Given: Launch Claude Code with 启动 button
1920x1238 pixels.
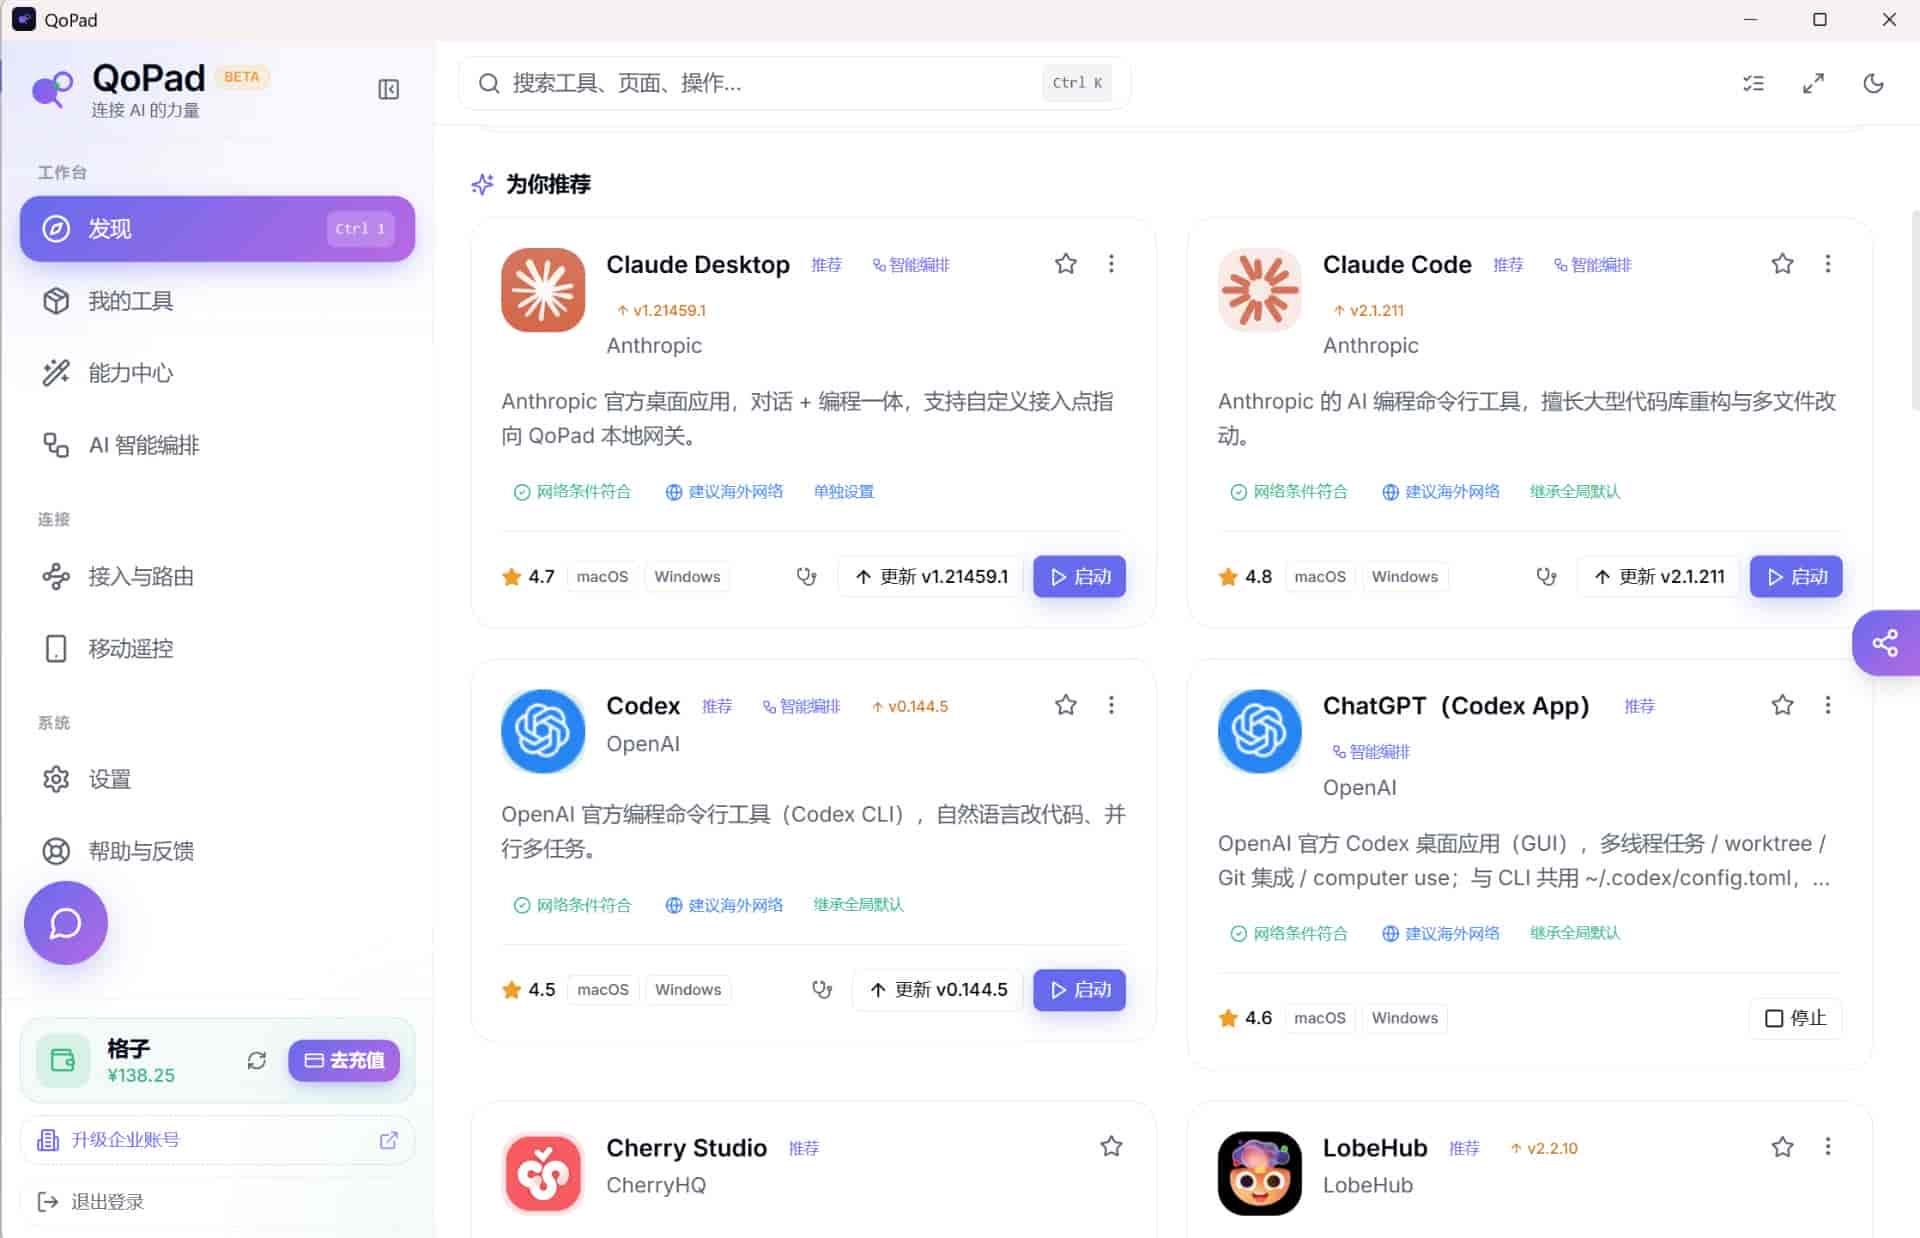Looking at the screenshot, I should pyautogui.click(x=1796, y=576).
